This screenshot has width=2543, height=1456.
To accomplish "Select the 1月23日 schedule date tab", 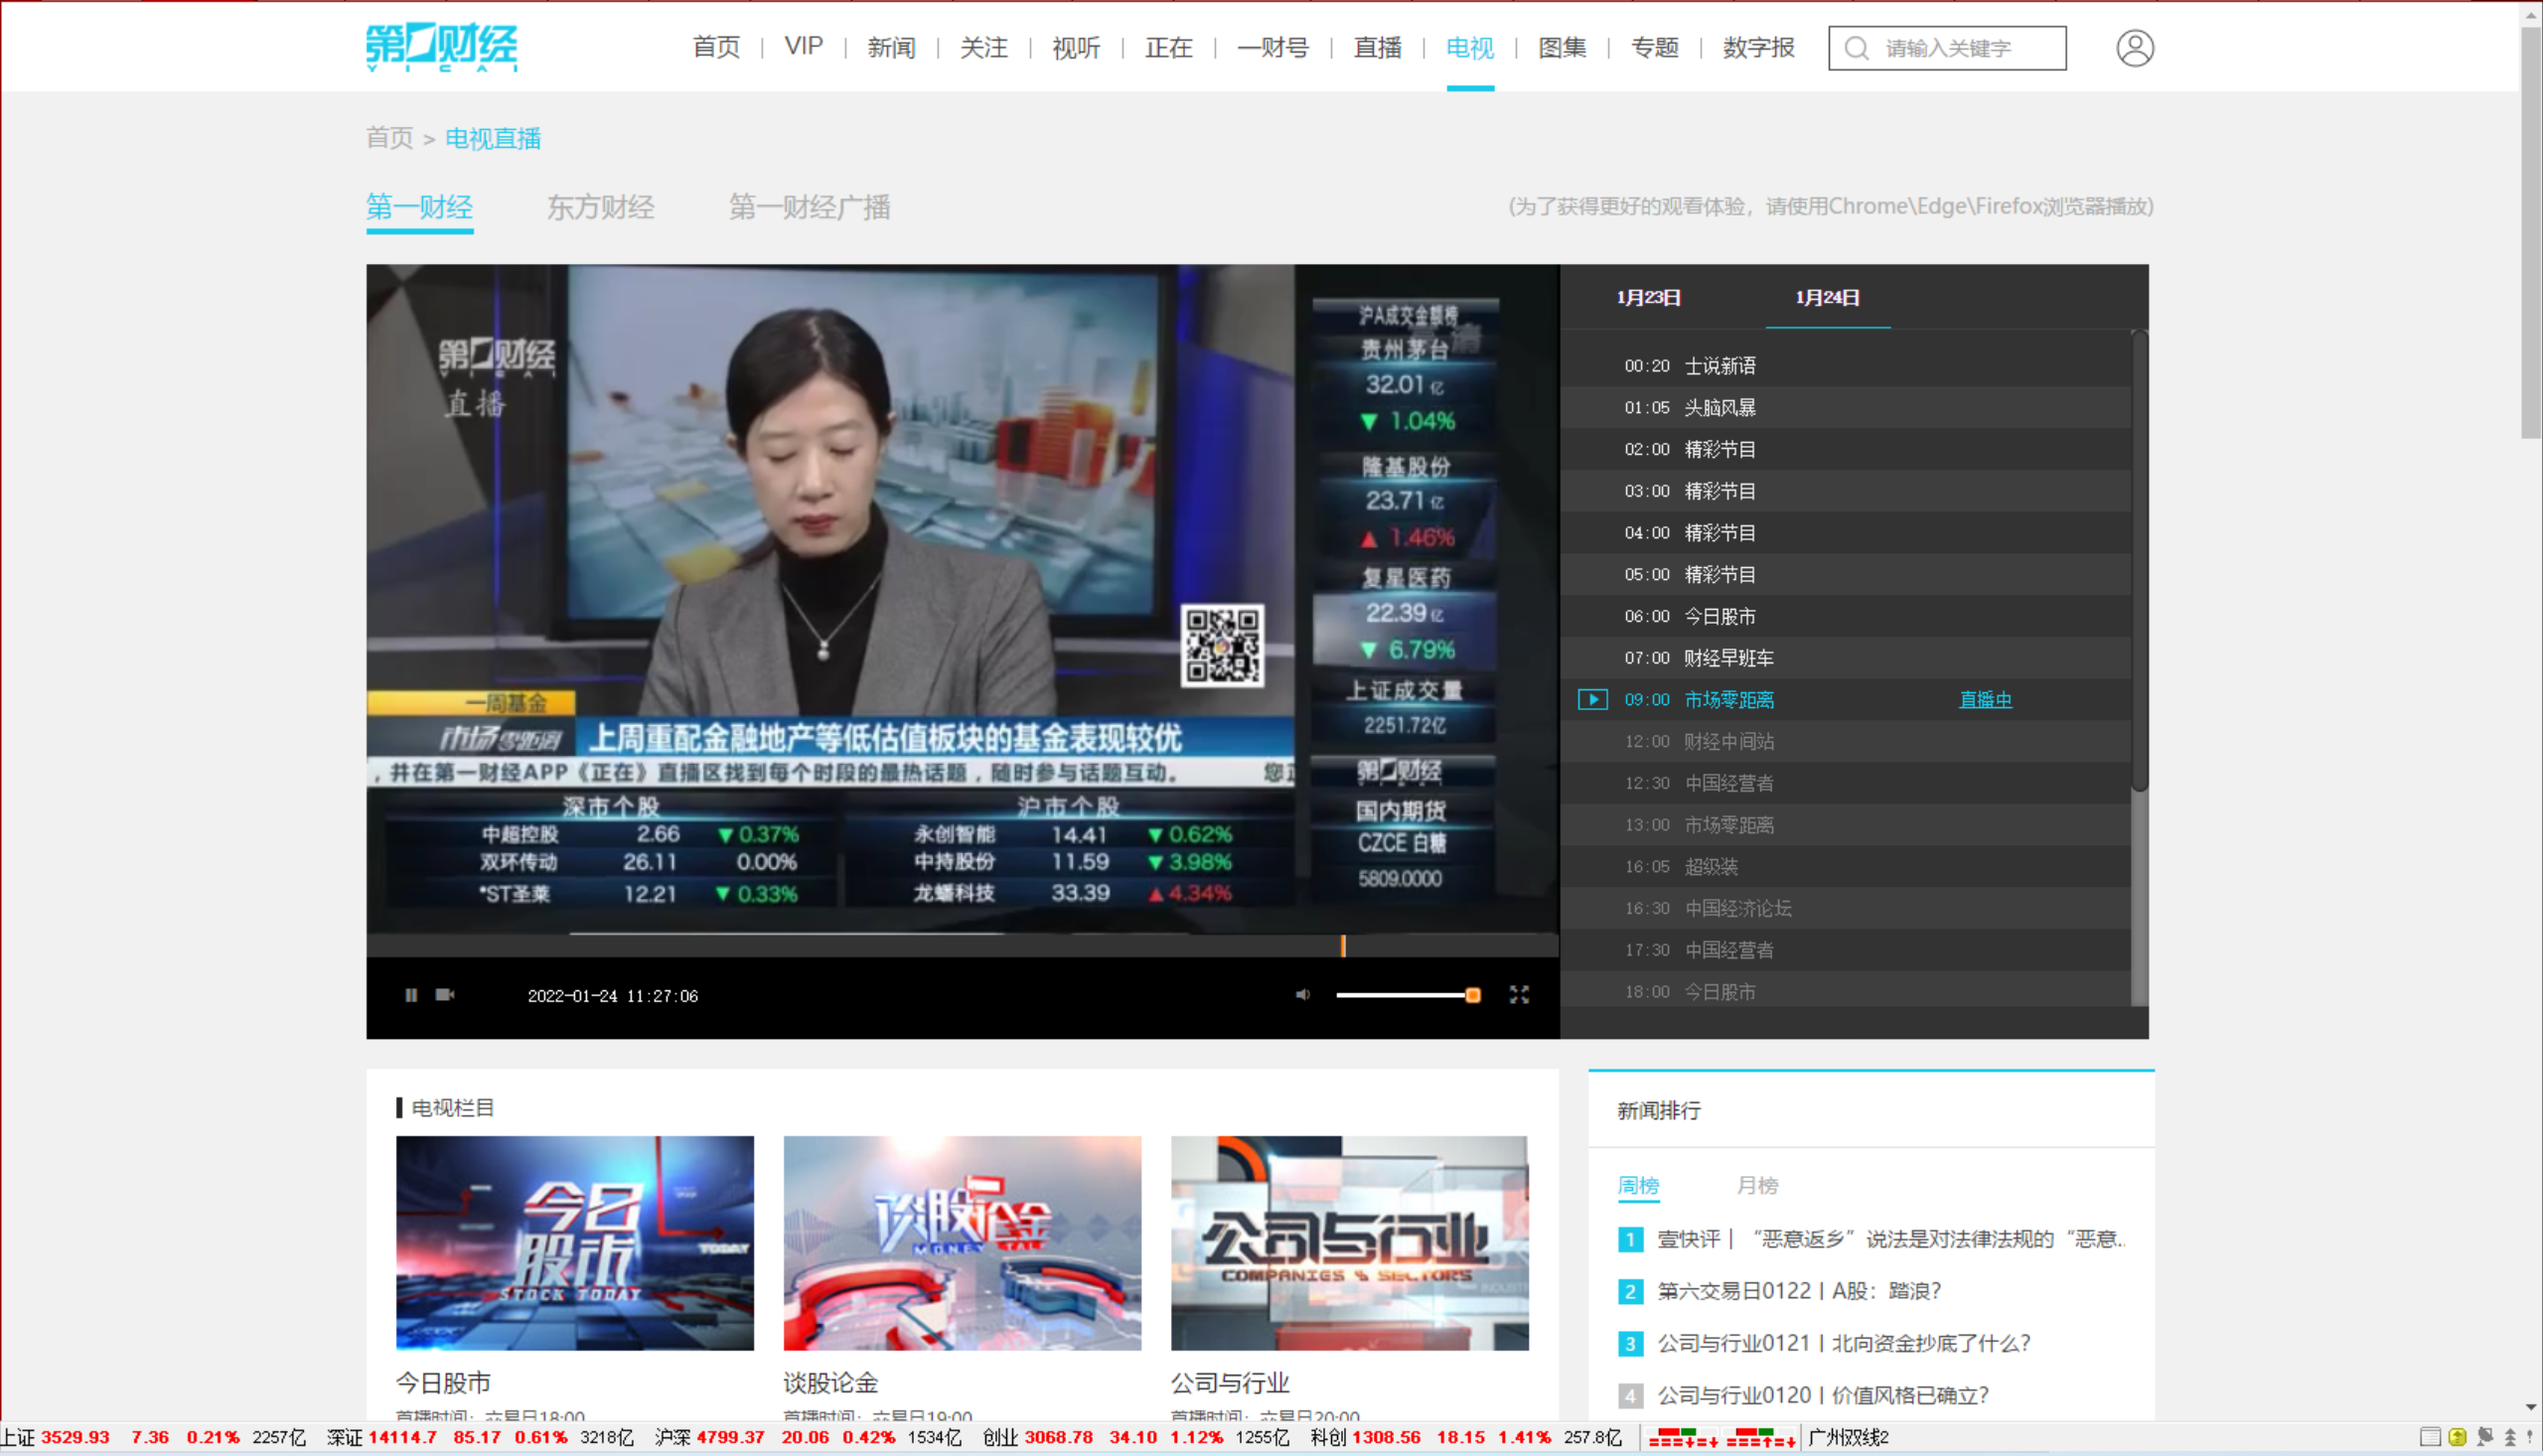I will (1648, 298).
